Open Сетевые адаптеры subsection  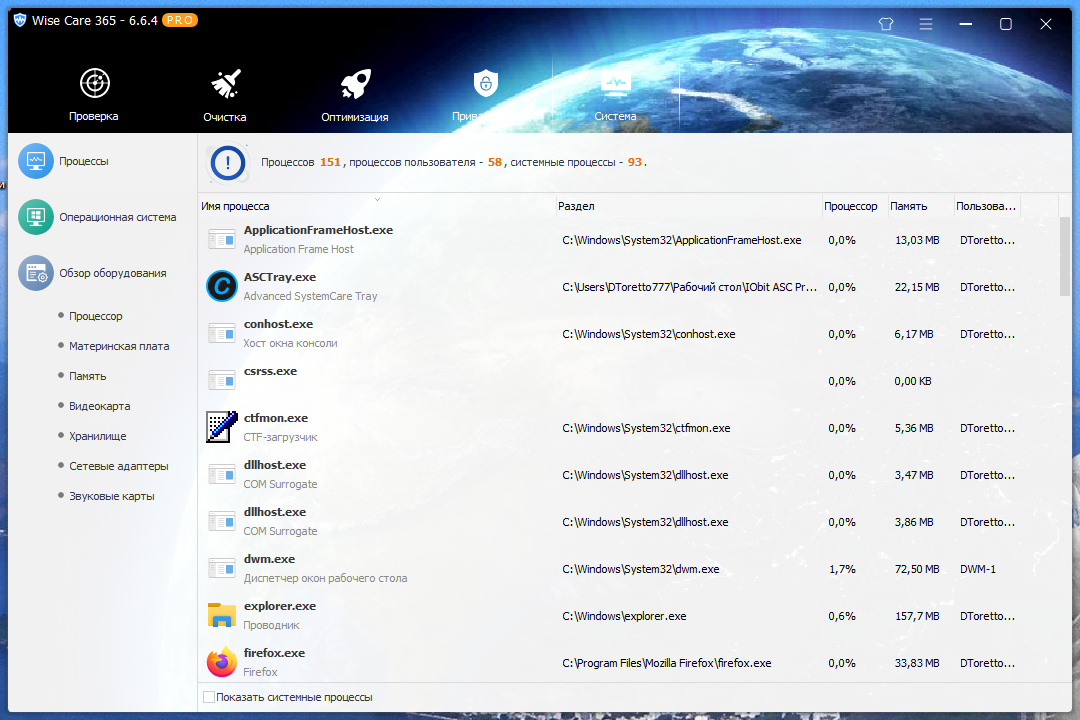pyautogui.click(x=118, y=466)
